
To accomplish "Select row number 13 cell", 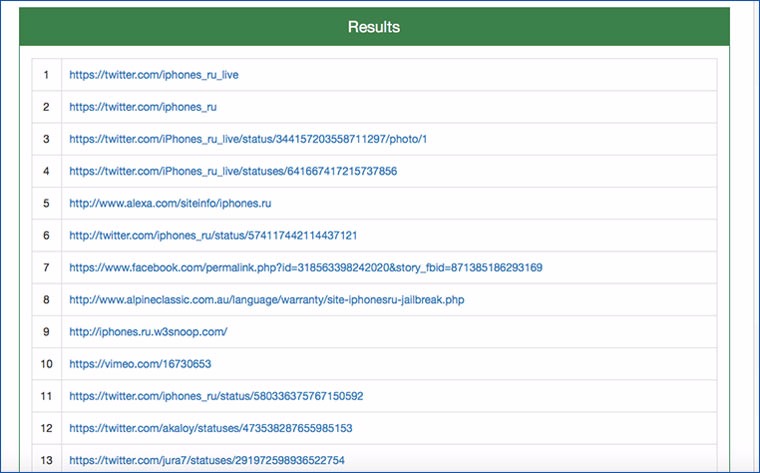I will pyautogui.click(x=47, y=459).
